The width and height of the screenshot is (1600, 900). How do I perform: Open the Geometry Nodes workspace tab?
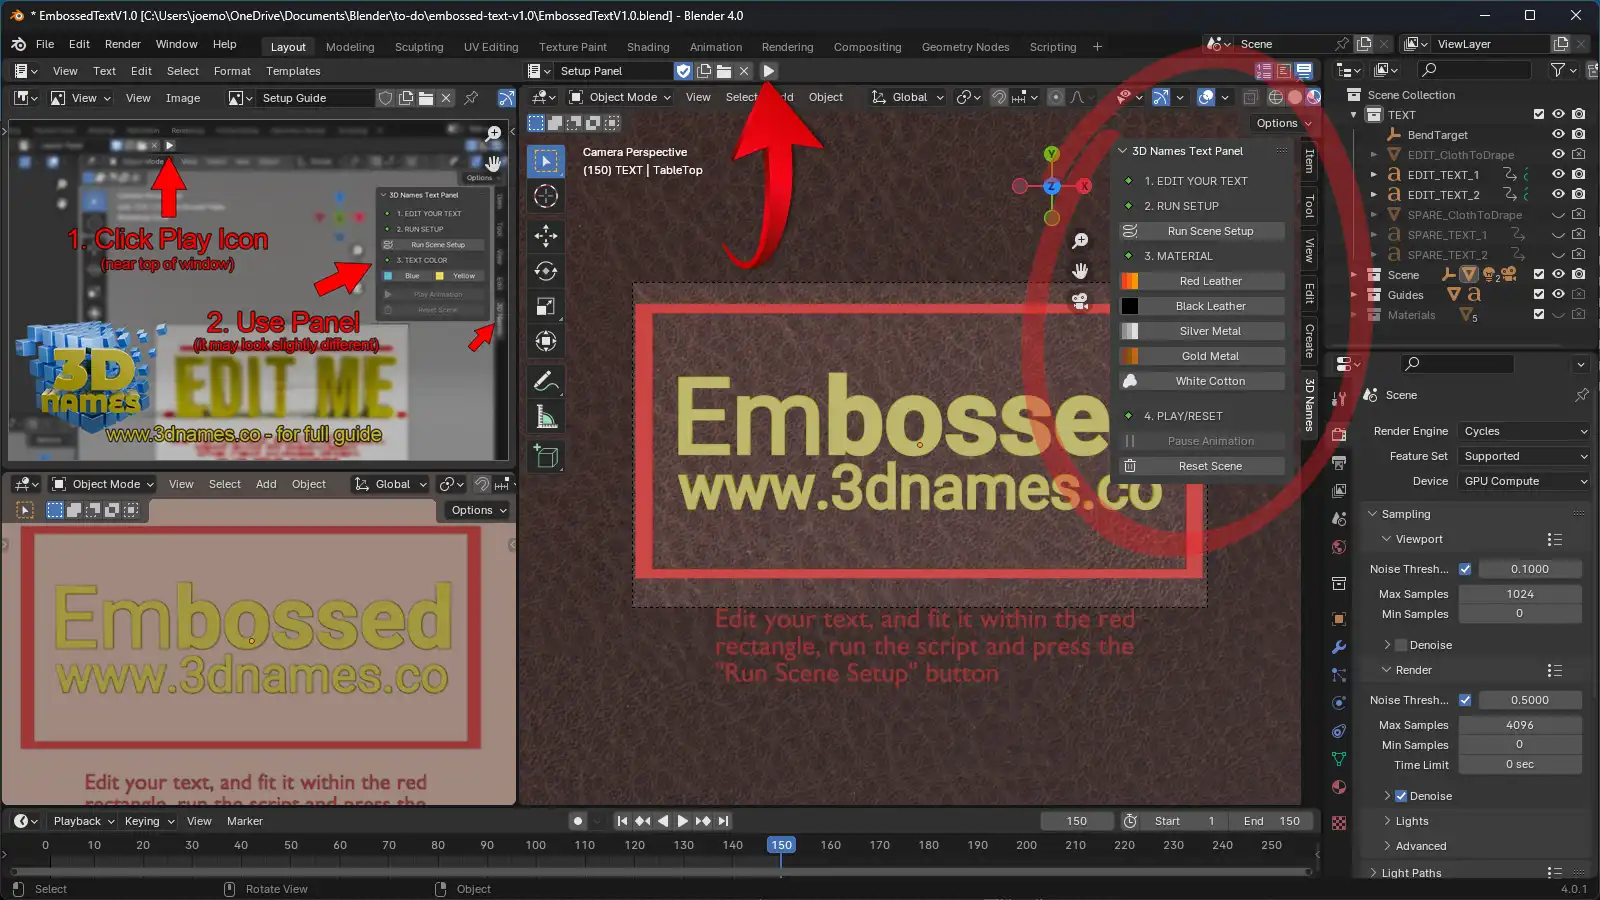[965, 47]
